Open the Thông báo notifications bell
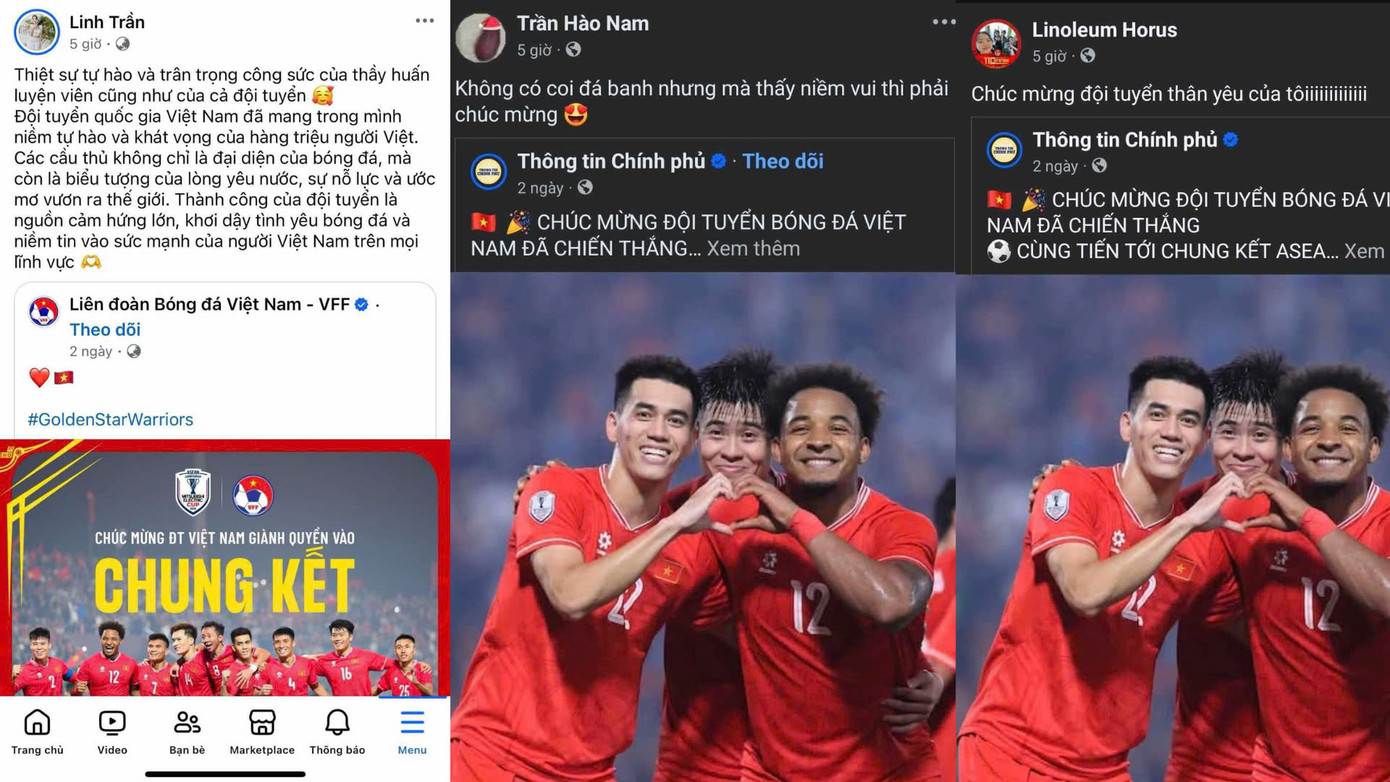Viewport: 1390px width, 782px height. (337, 732)
